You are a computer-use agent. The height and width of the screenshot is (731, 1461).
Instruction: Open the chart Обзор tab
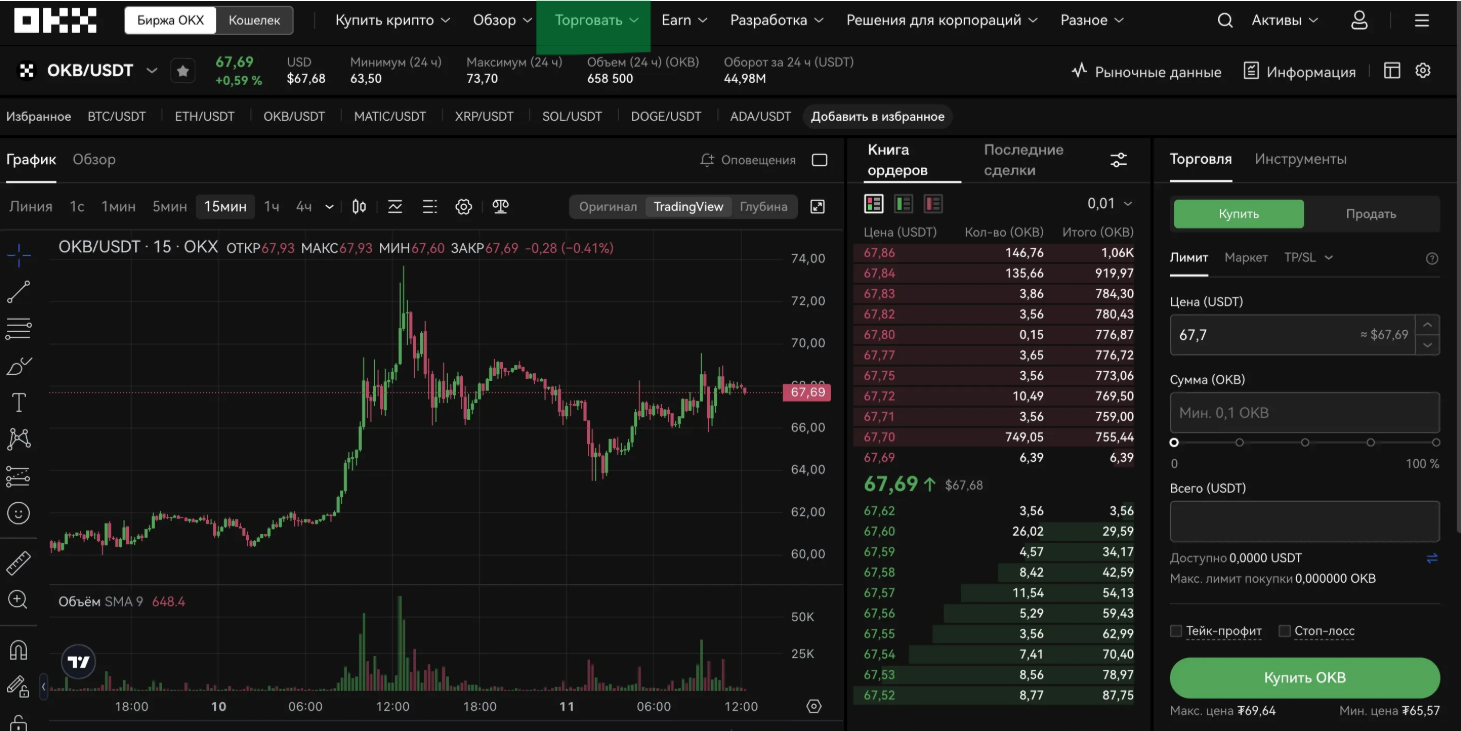pyautogui.click(x=94, y=159)
